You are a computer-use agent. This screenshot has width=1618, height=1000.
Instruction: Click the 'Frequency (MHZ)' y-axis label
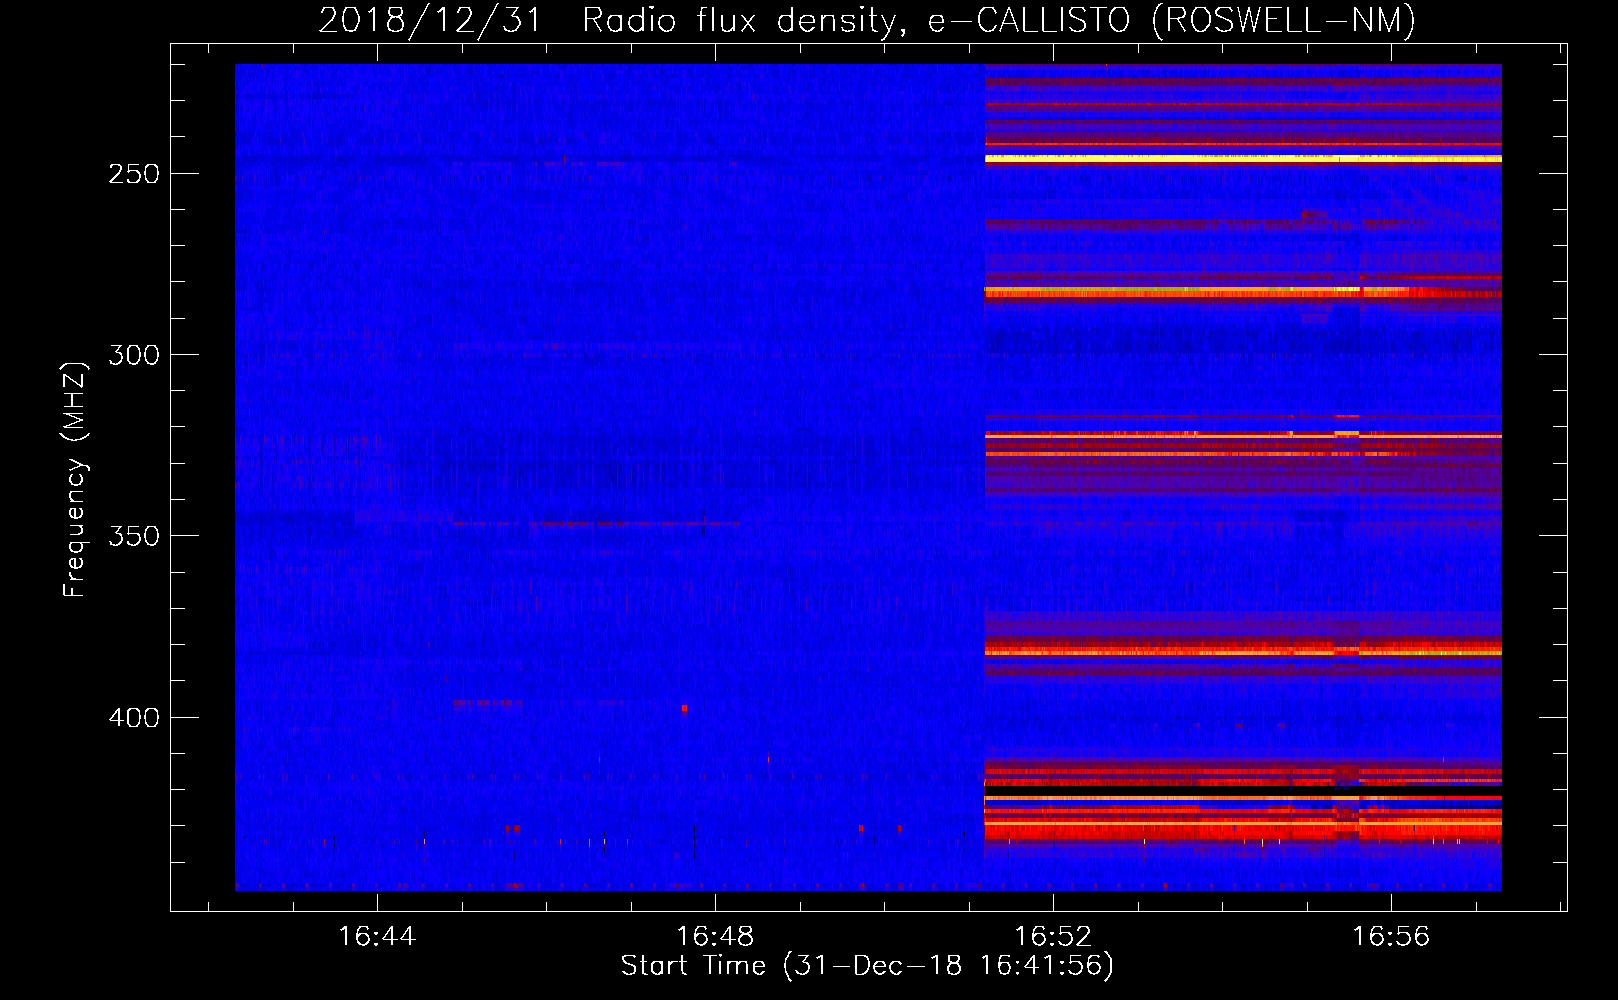tap(75, 480)
